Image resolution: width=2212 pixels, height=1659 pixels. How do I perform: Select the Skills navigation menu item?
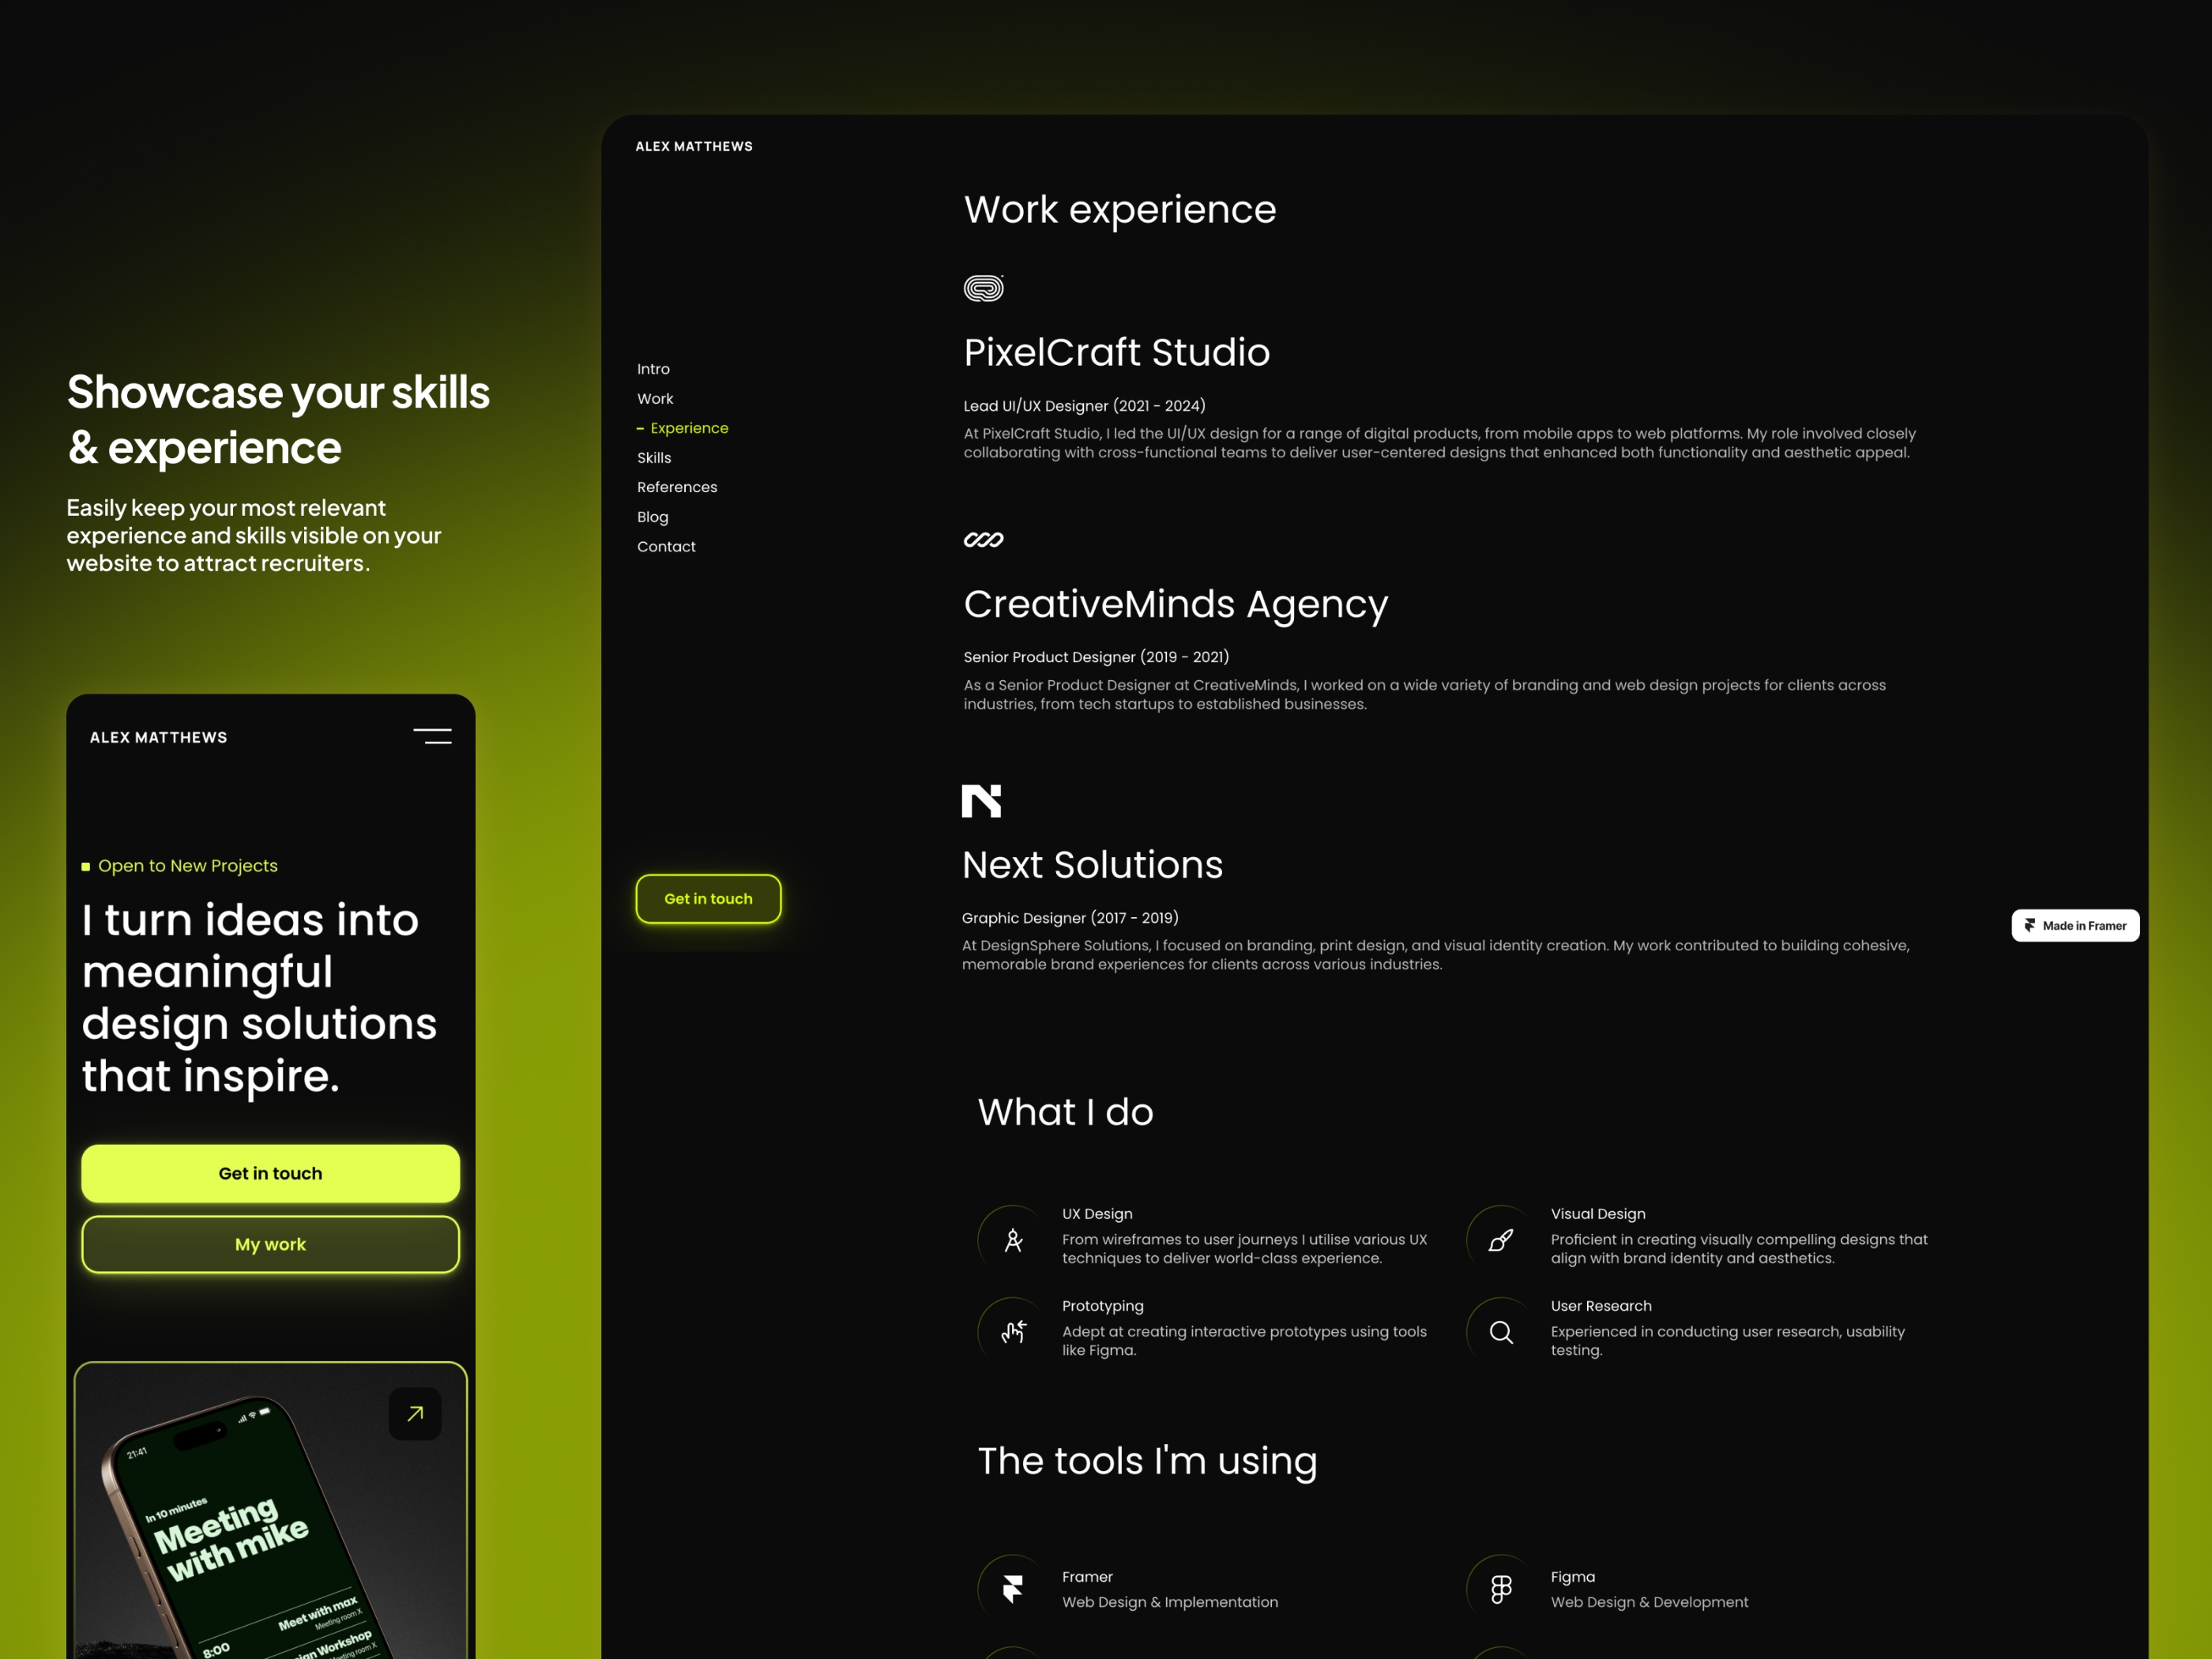(653, 457)
